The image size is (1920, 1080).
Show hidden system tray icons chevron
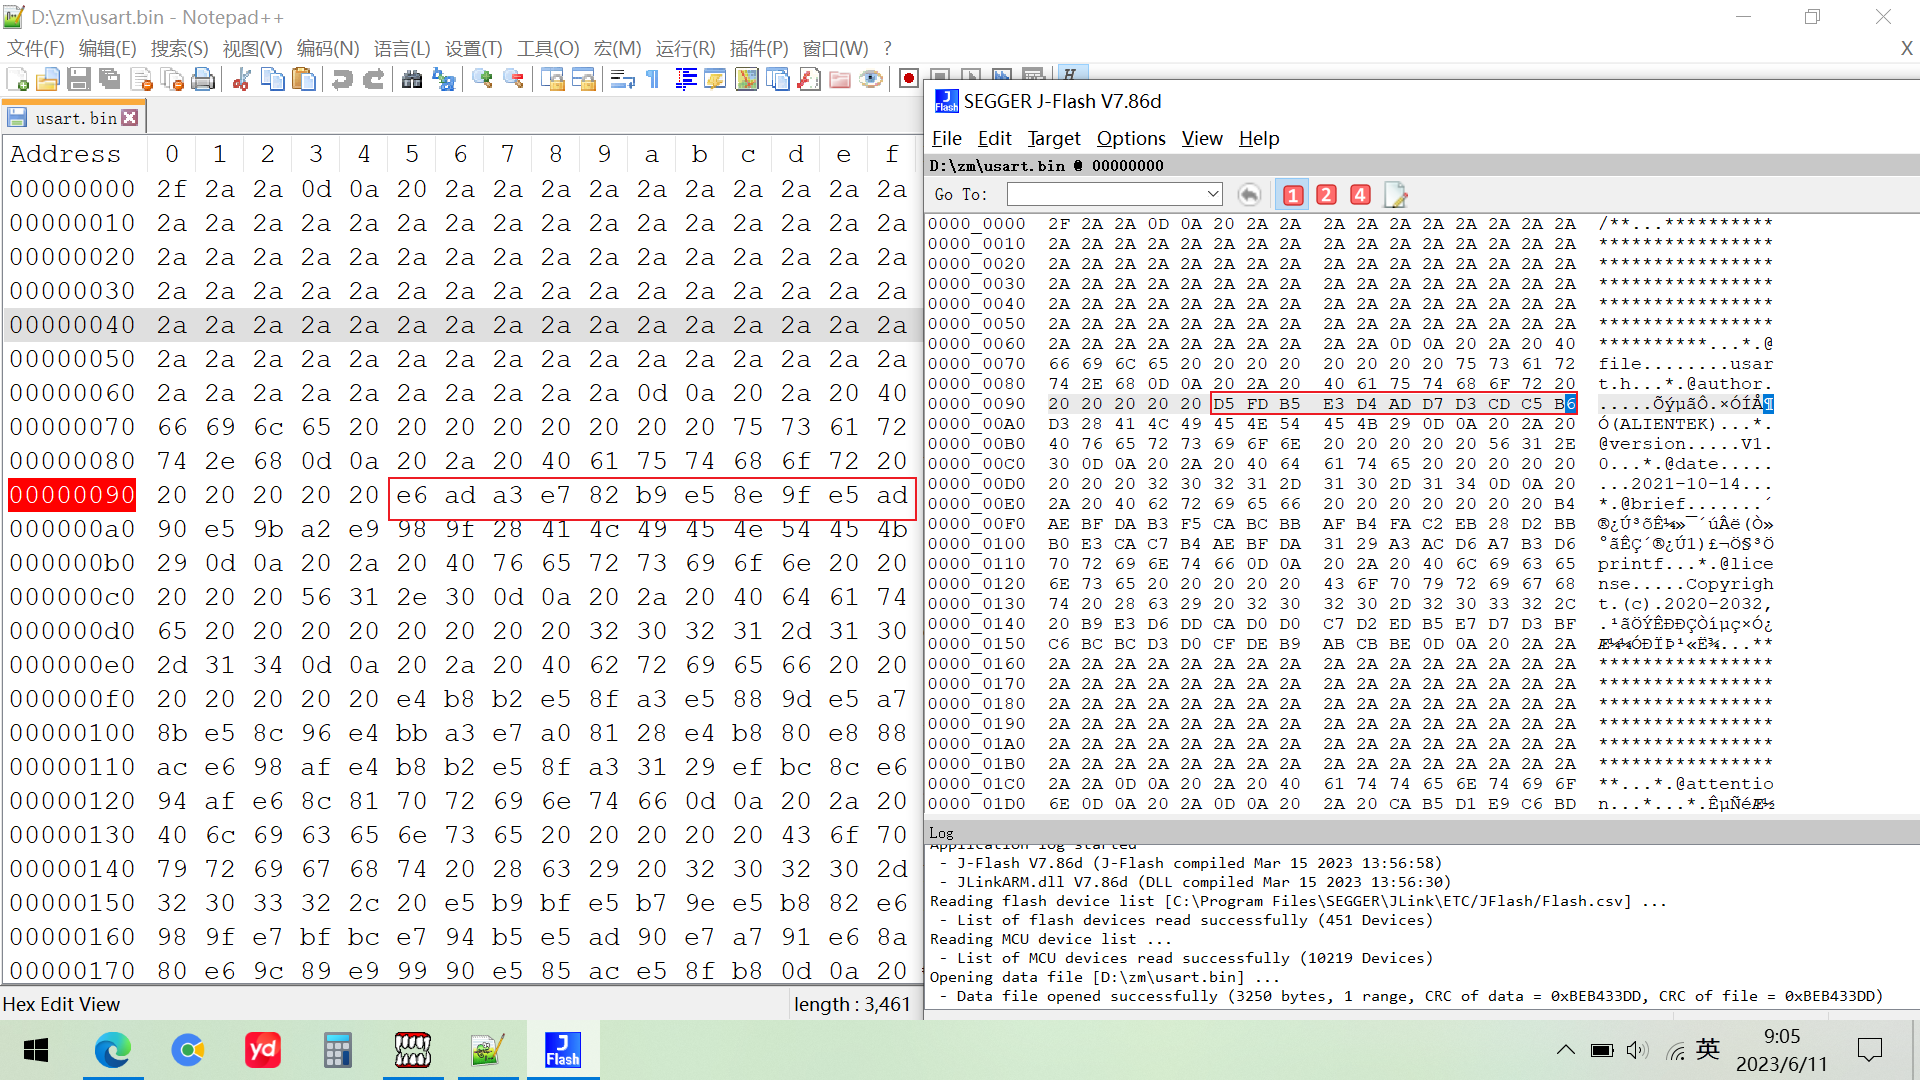click(1566, 1050)
